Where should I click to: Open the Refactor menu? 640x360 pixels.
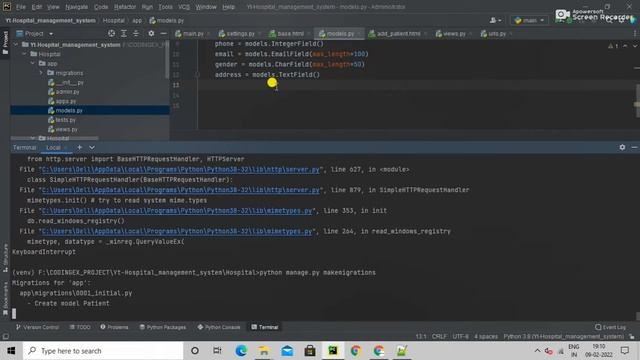point(125,7)
